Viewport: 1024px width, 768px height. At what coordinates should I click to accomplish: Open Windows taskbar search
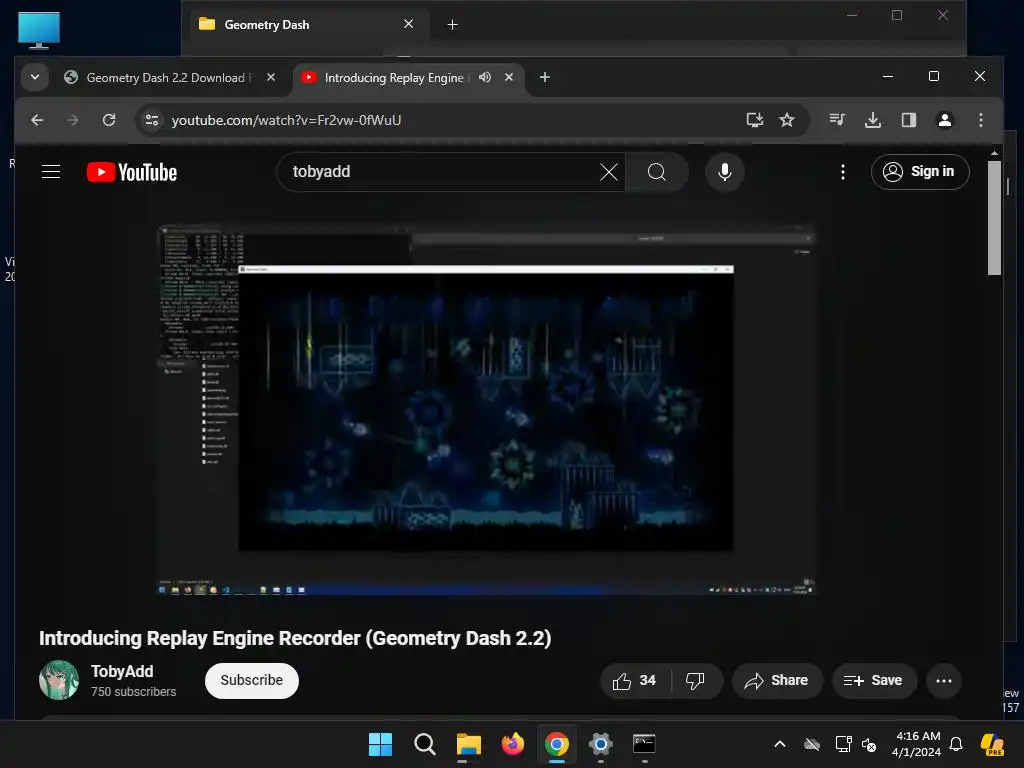[x=424, y=744]
